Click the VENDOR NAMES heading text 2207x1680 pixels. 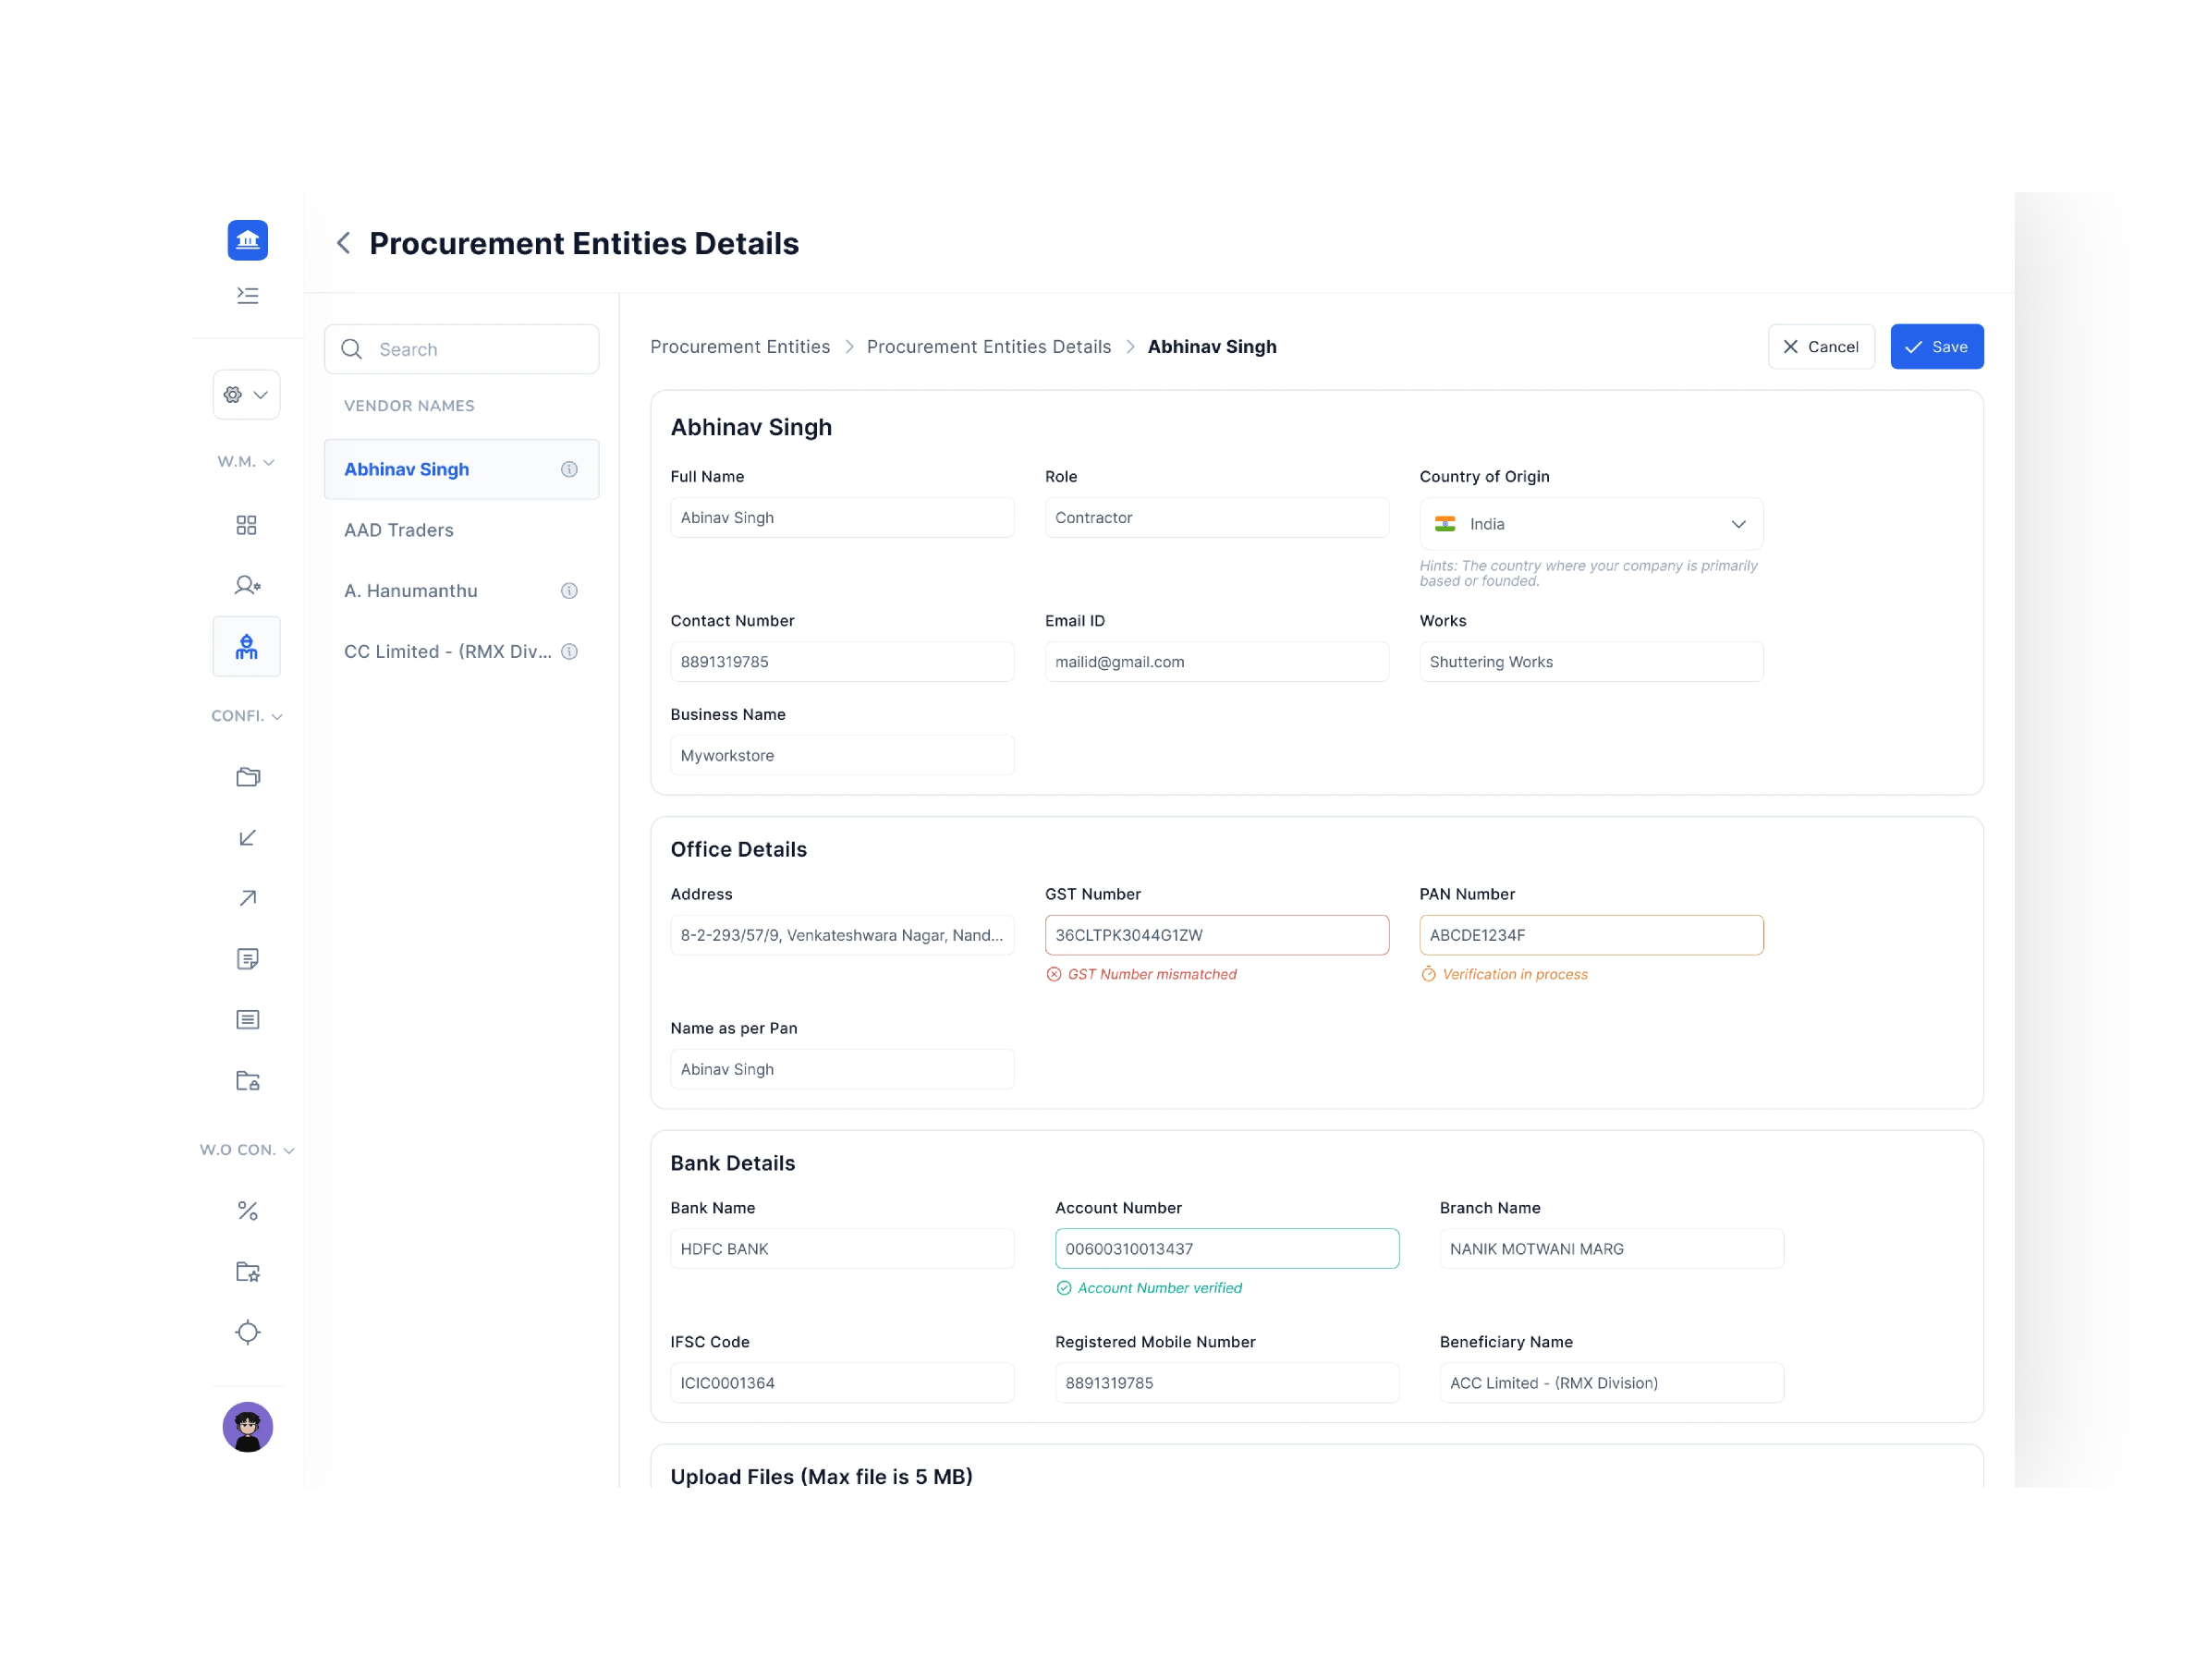(x=409, y=406)
